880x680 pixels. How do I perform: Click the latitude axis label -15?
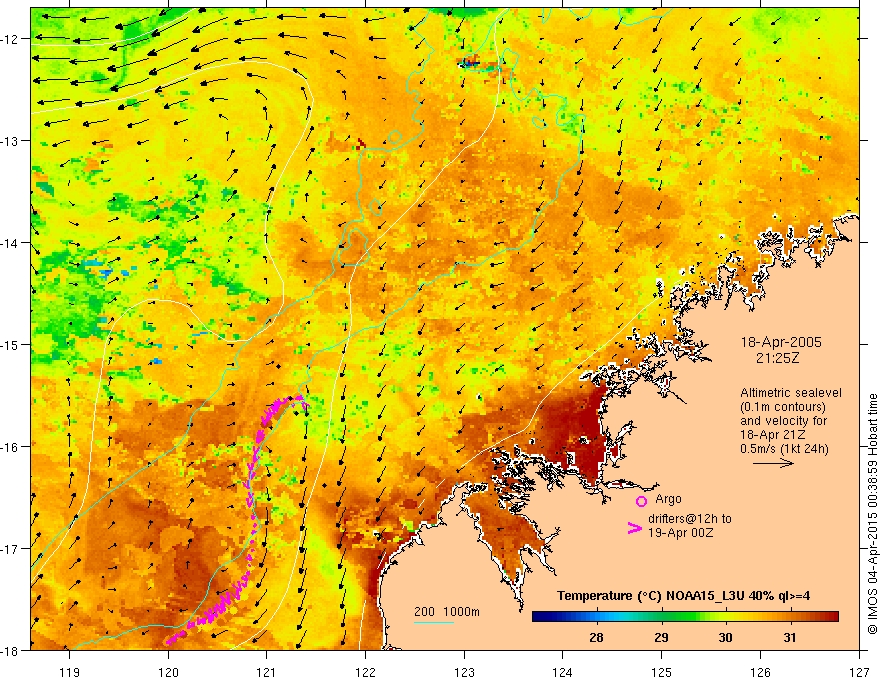click(x=10, y=344)
